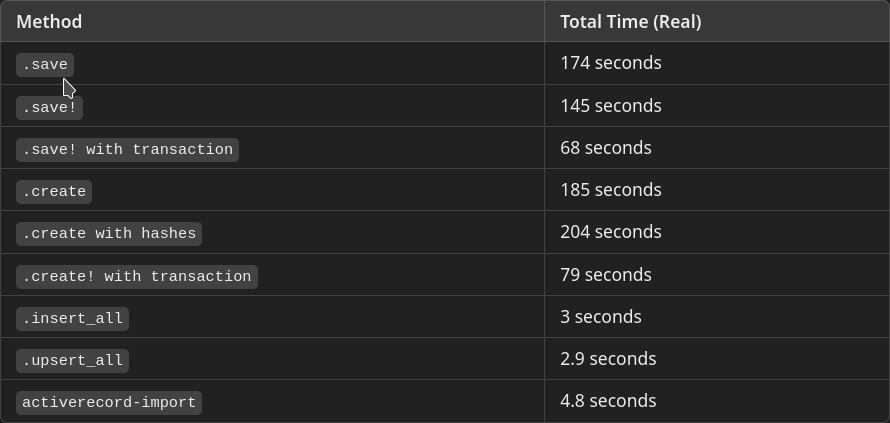Viewport: 890px width, 423px height.
Task: Click the 204 seconds cell
Action: (610, 232)
